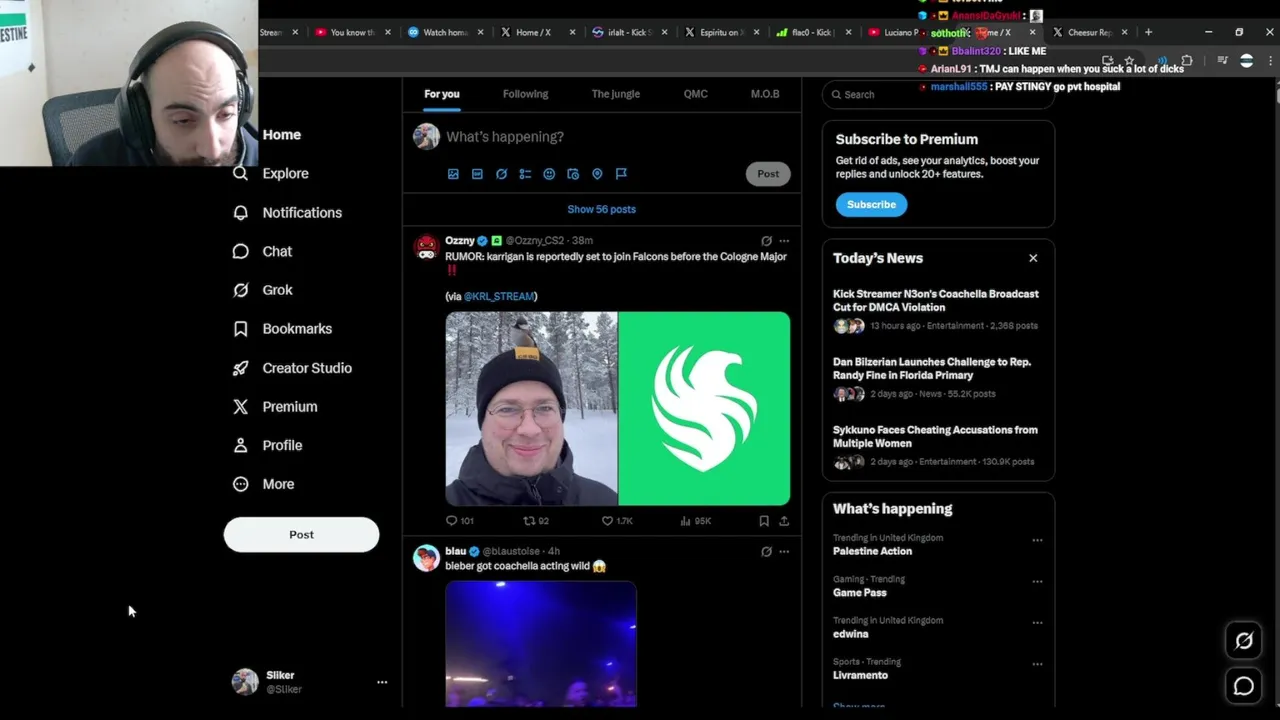The height and width of the screenshot is (720, 1280).
Task: Switch to 'Watch home' browser tab
Action: click(x=446, y=33)
